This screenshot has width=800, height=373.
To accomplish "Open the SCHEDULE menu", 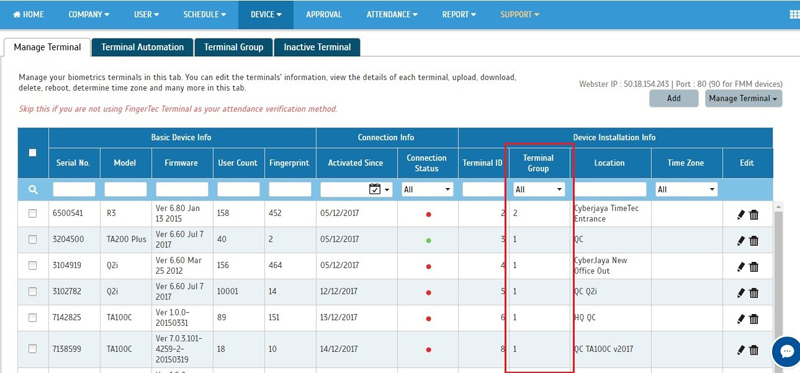I will pyautogui.click(x=205, y=15).
